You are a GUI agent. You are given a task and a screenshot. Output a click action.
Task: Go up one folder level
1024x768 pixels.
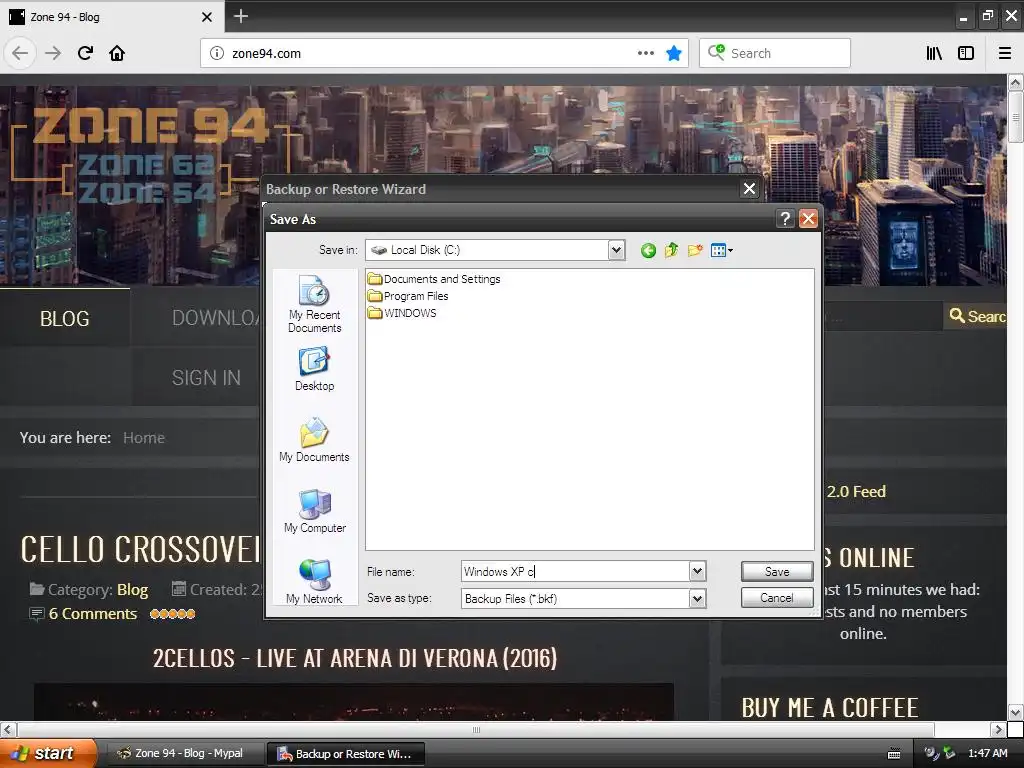coord(671,250)
